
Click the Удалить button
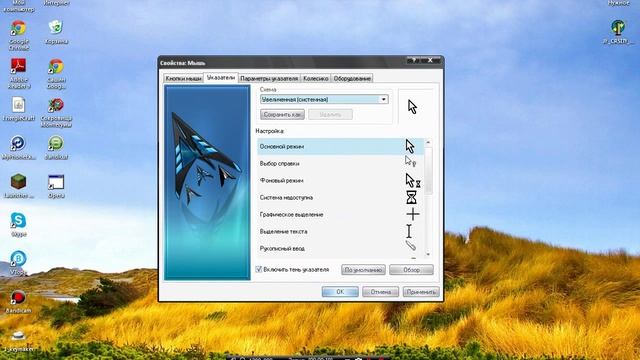(x=330, y=115)
